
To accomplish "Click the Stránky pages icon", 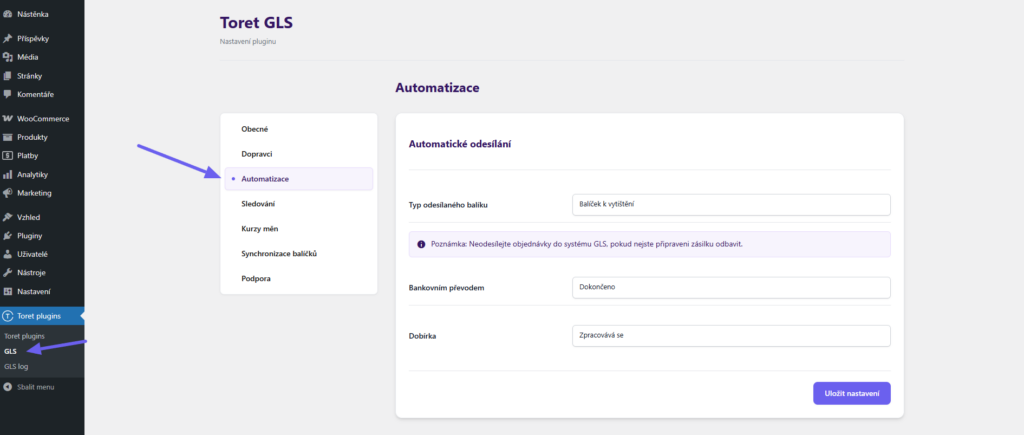I will coord(8,76).
